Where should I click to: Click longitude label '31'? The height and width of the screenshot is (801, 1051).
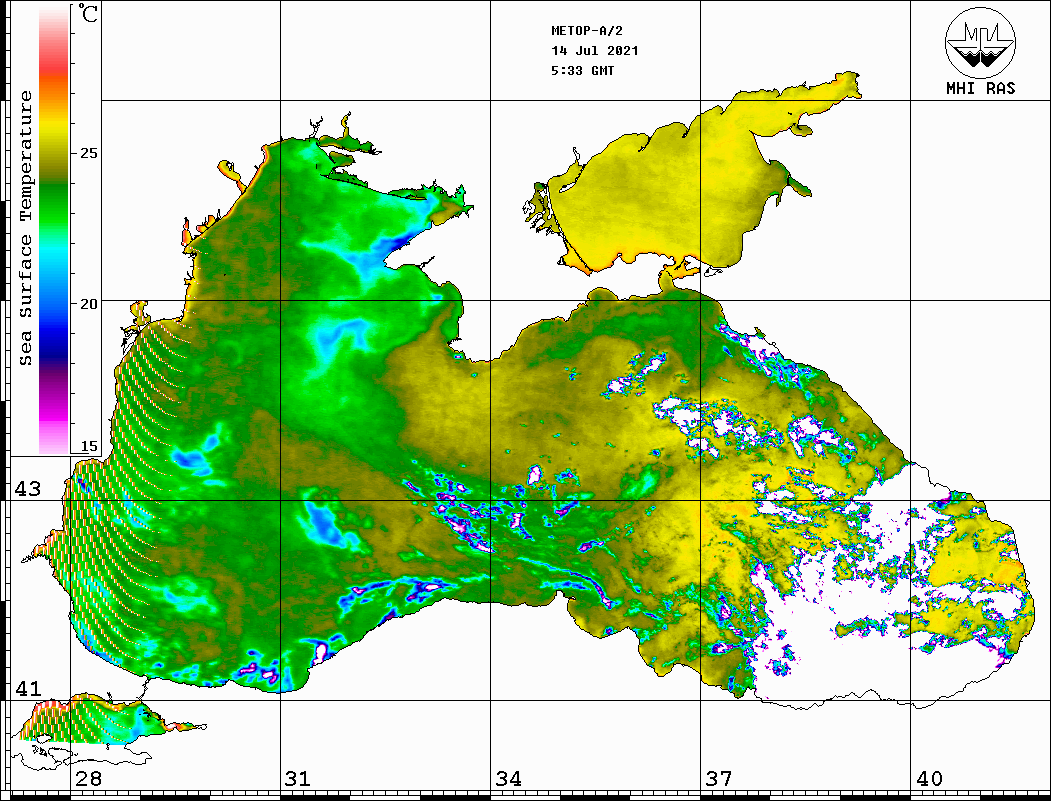tap(298, 778)
